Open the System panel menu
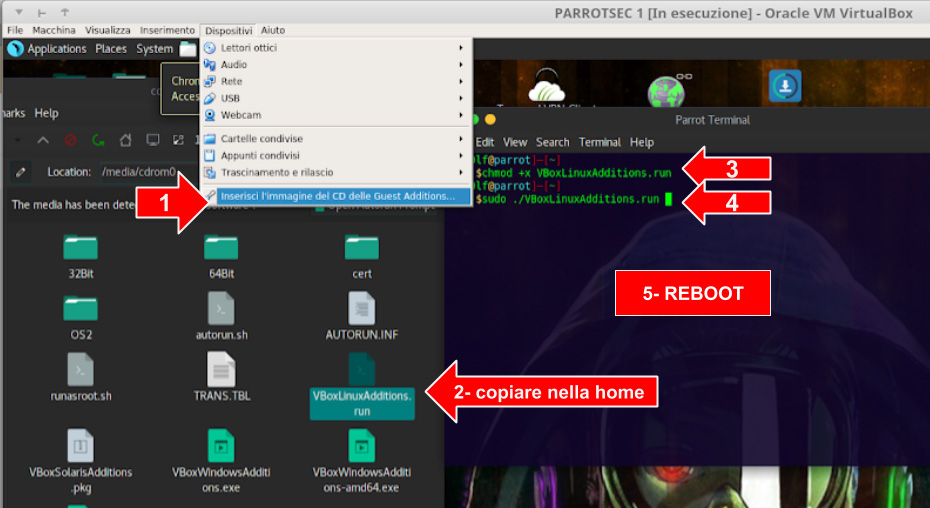930x508 pixels. pyautogui.click(x=154, y=49)
